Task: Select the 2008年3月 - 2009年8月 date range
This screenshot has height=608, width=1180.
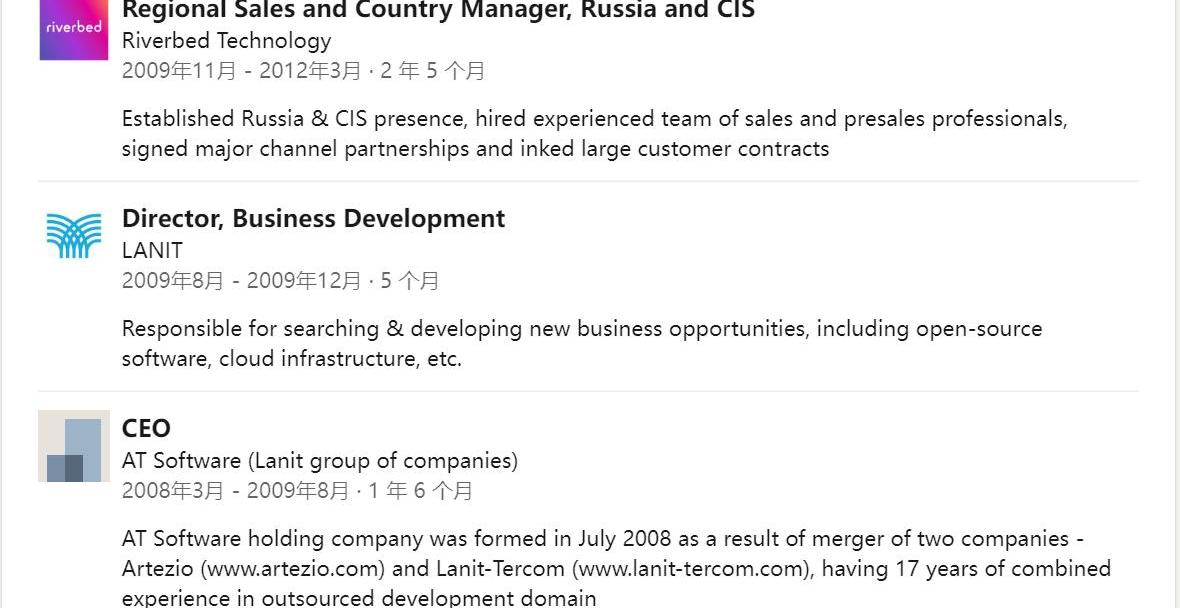Action: click(x=236, y=491)
